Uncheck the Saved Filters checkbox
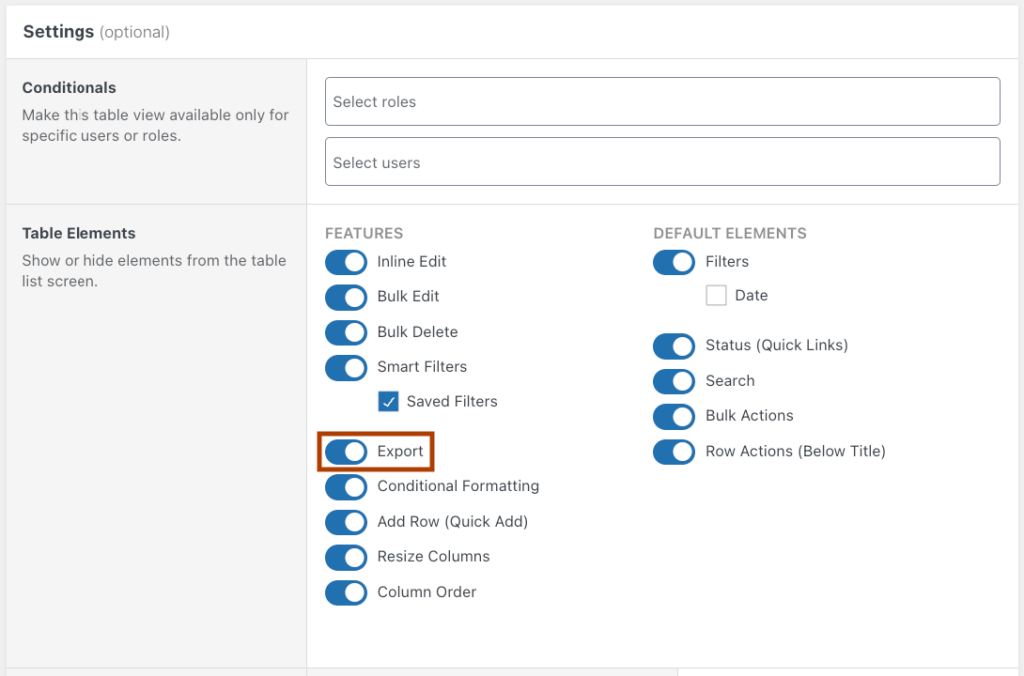This screenshot has width=1024, height=676. [389, 402]
